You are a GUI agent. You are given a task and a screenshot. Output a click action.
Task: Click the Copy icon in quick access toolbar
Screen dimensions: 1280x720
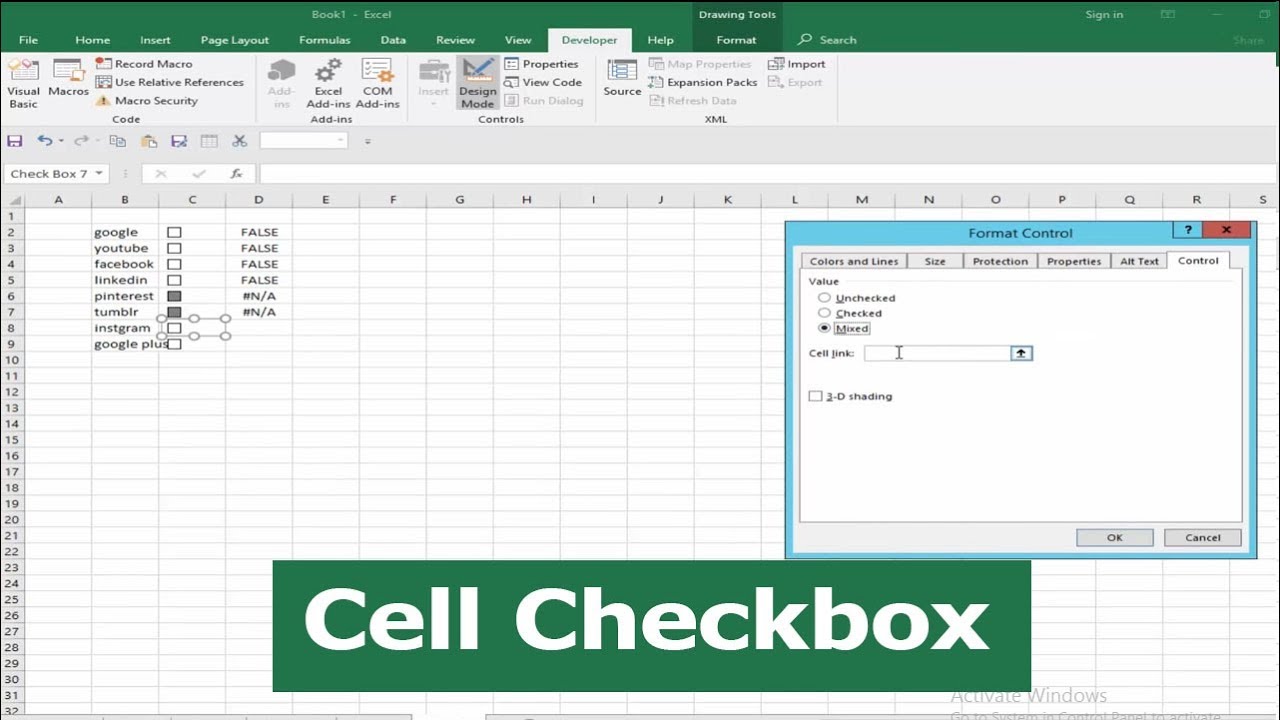coord(117,141)
